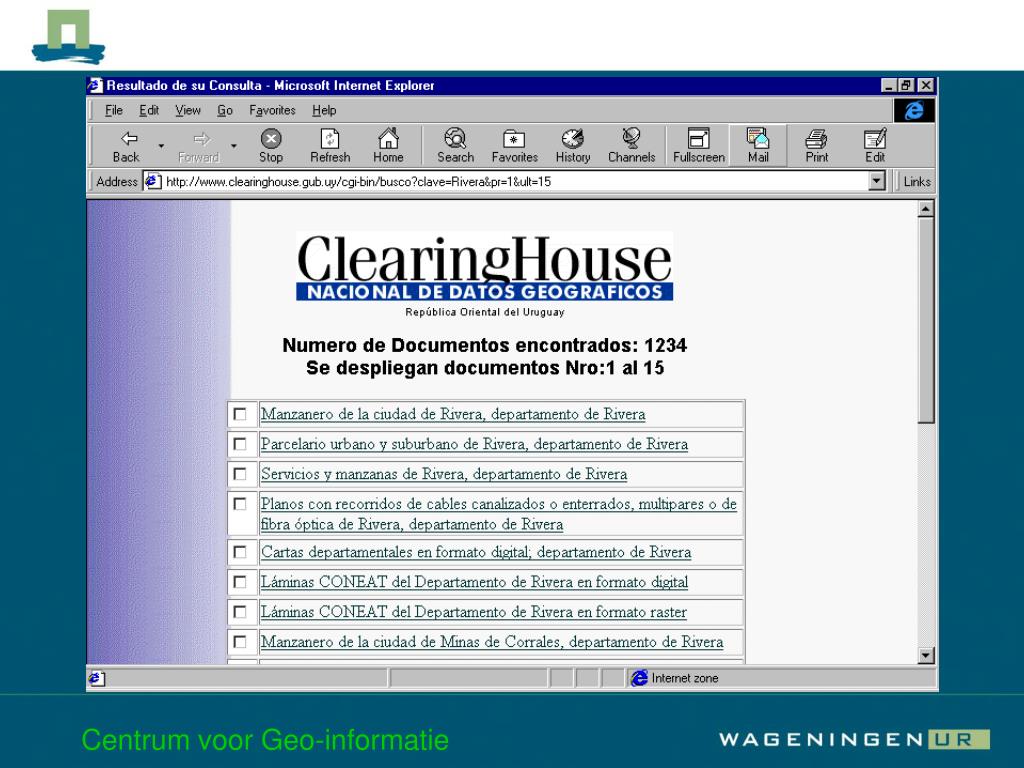Open the Back button history dropdown
Image resolution: width=1024 pixels, height=768 pixels.
point(161,146)
